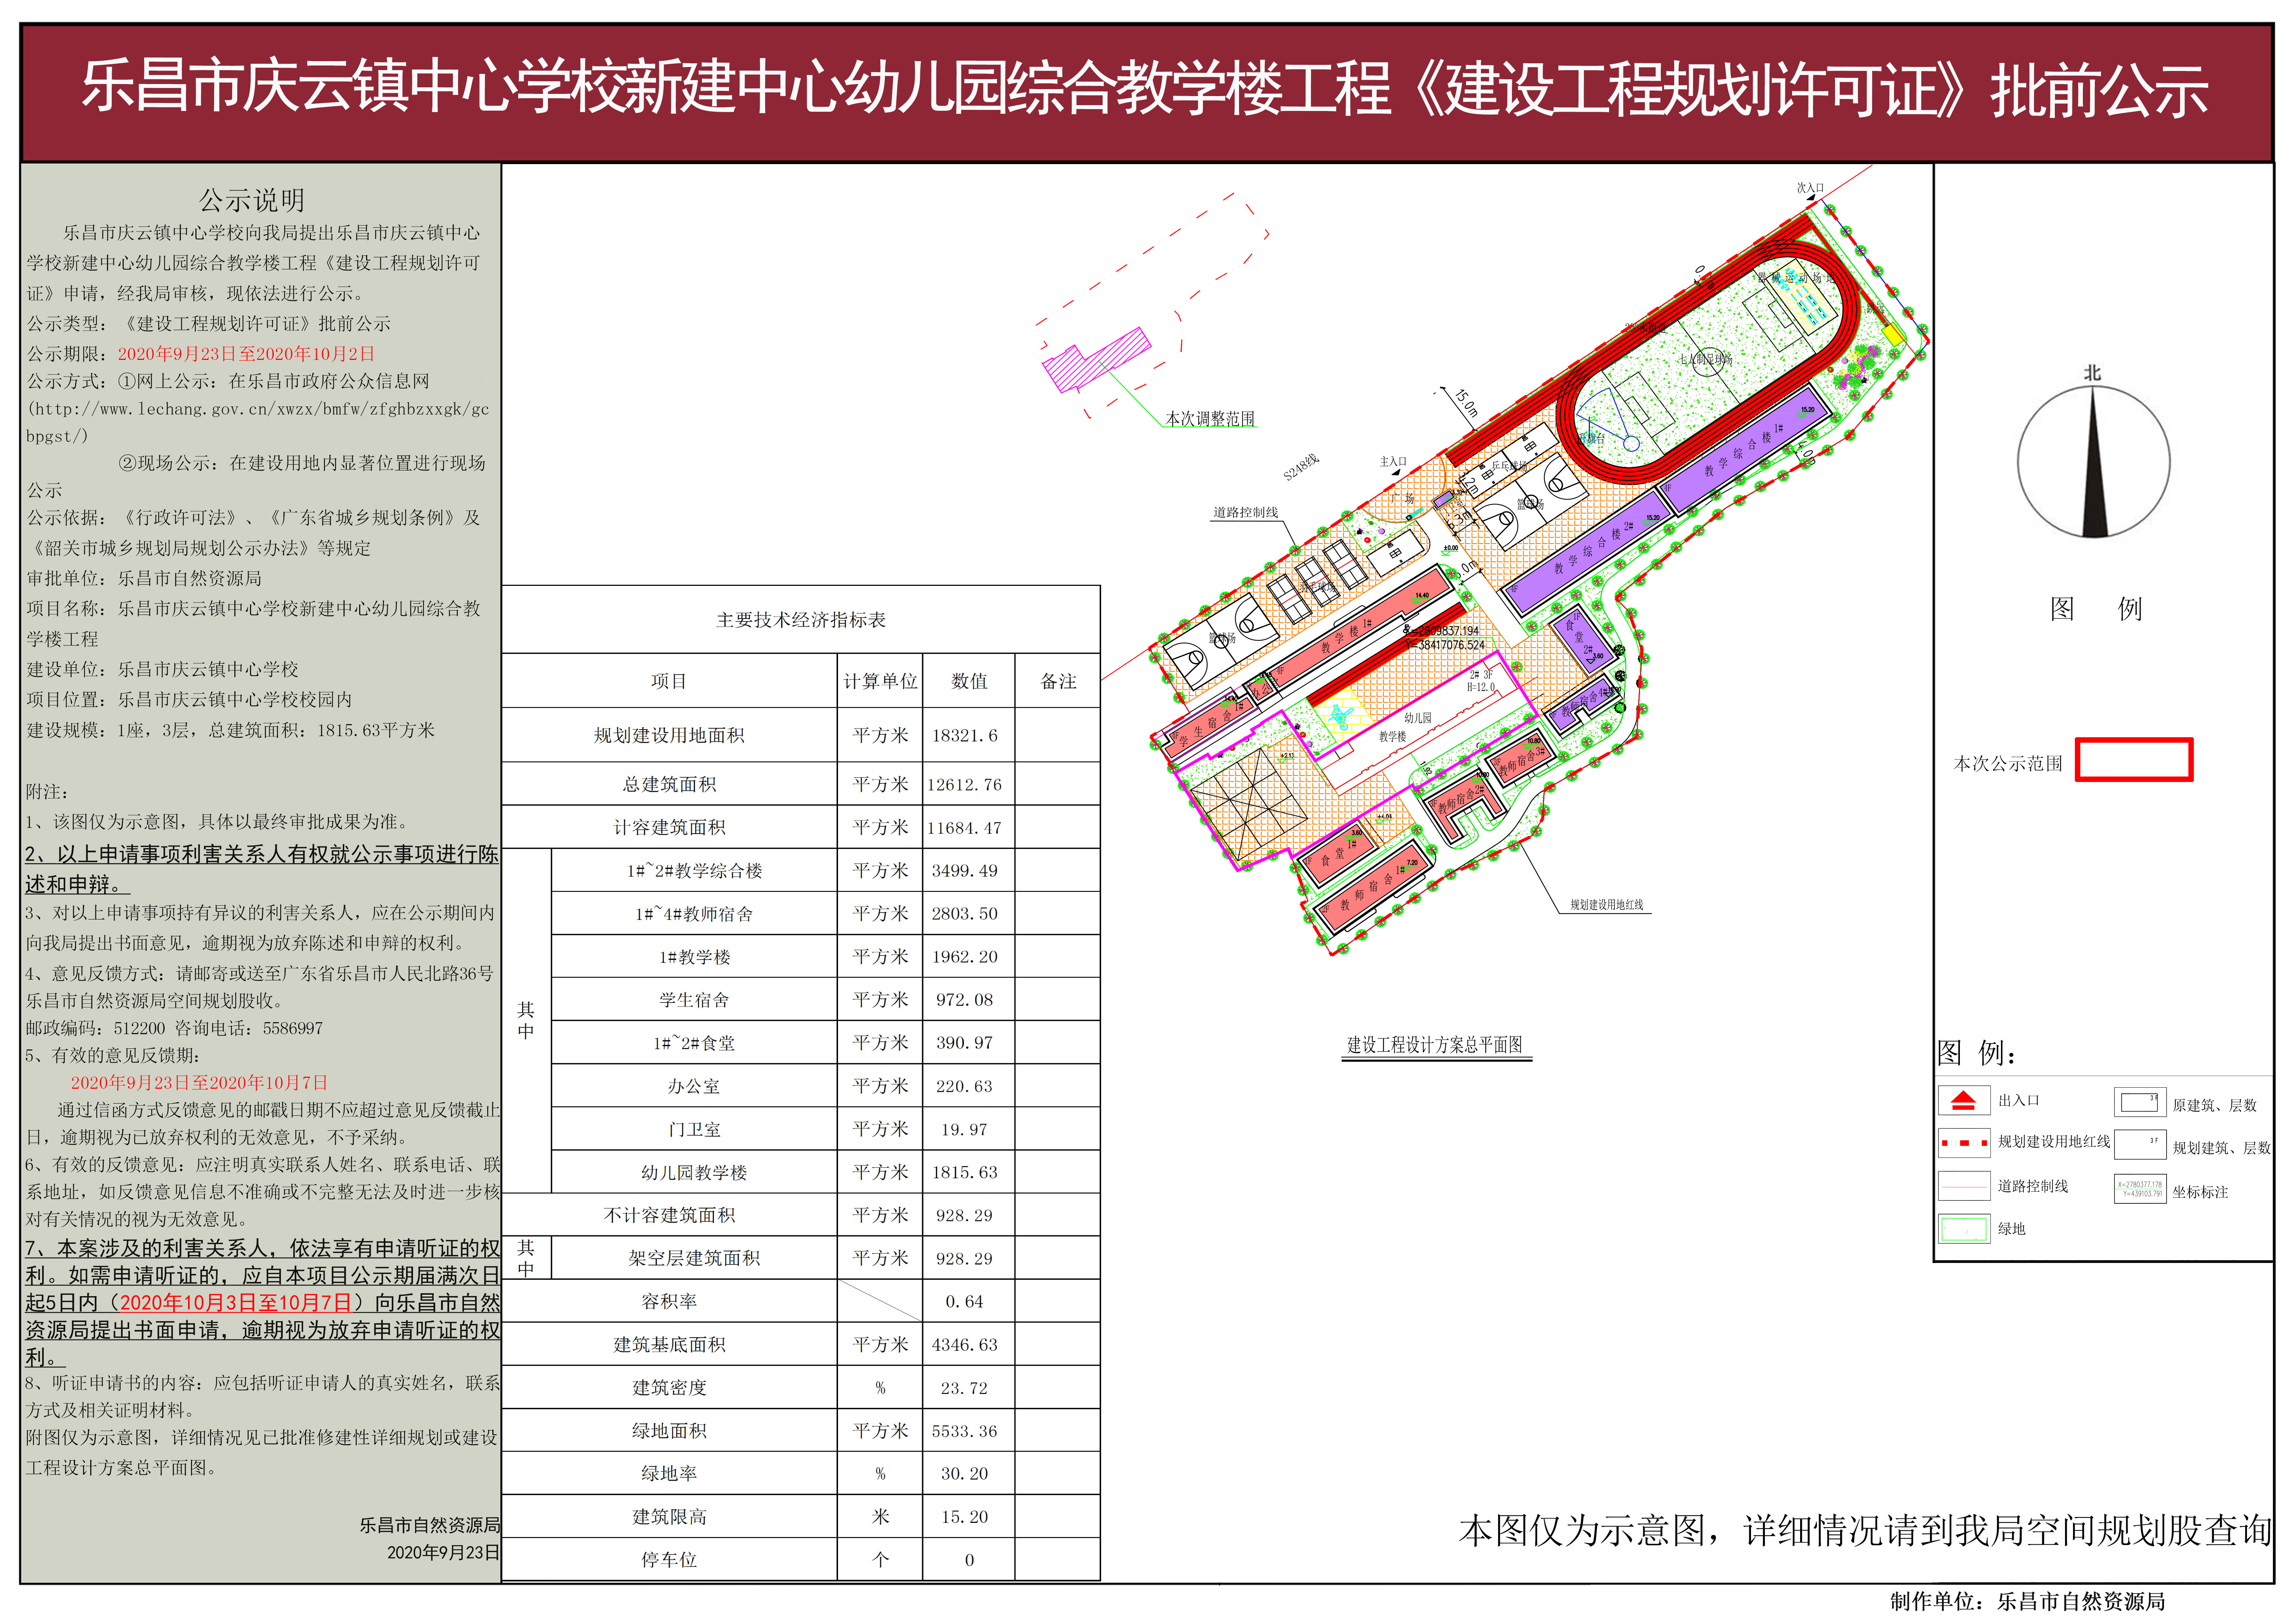Click the 咨询电话：5586997 text

click(249, 1028)
